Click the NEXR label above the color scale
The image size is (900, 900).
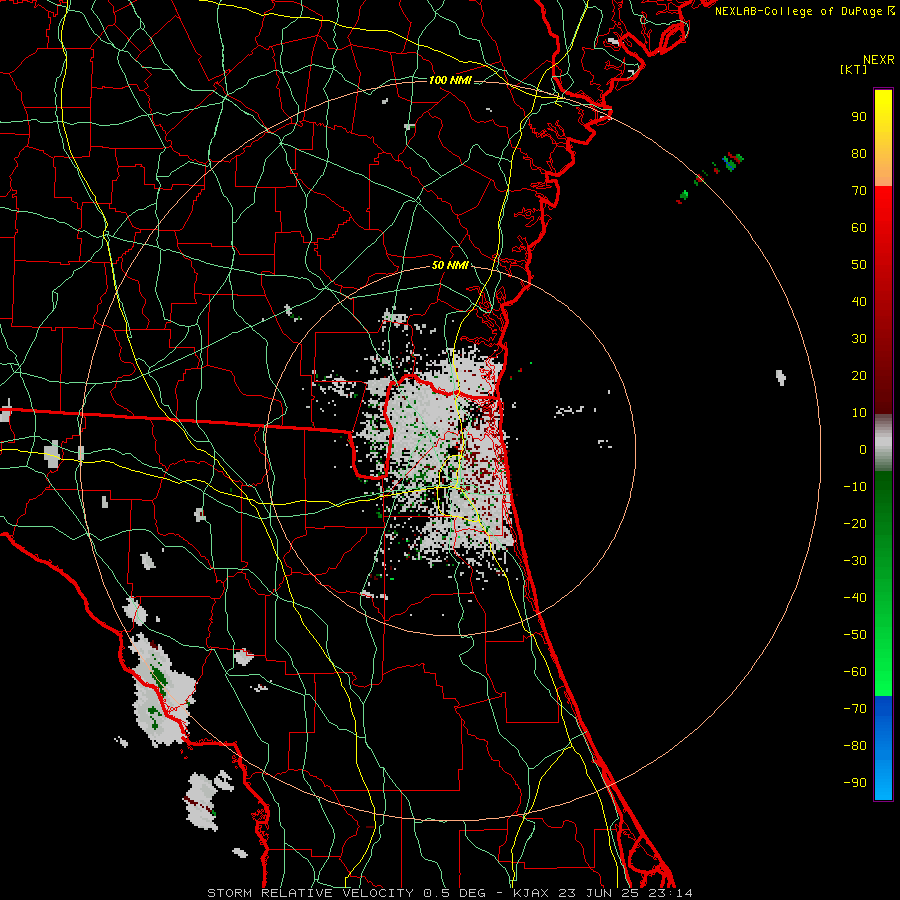pyautogui.click(x=879, y=60)
